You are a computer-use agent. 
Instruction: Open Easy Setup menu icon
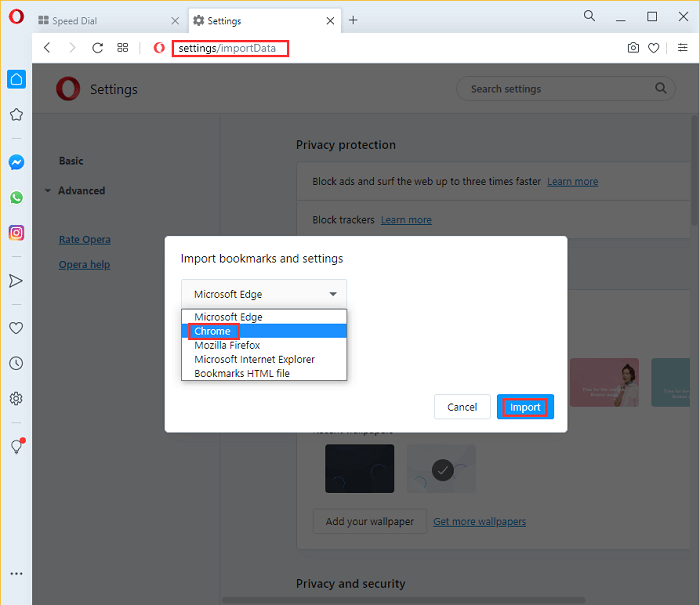pos(683,47)
